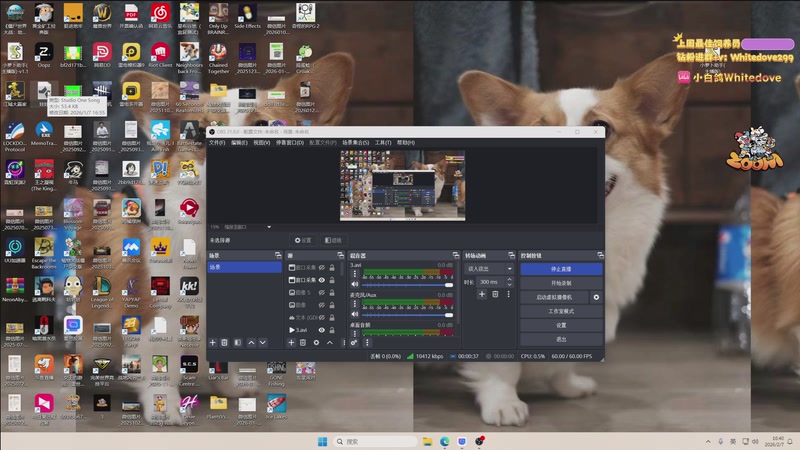Open the preview scaling dropdown
This screenshot has width=800, height=450.
269,227
